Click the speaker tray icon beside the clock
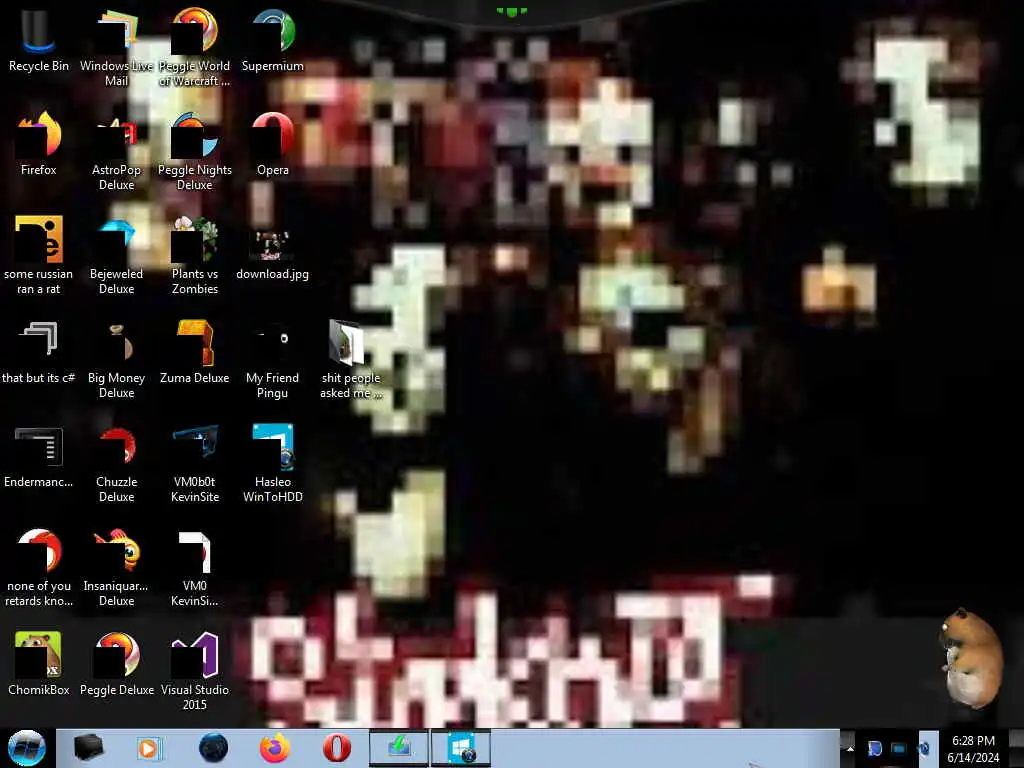Image resolution: width=1024 pixels, height=768 pixels. (925, 748)
